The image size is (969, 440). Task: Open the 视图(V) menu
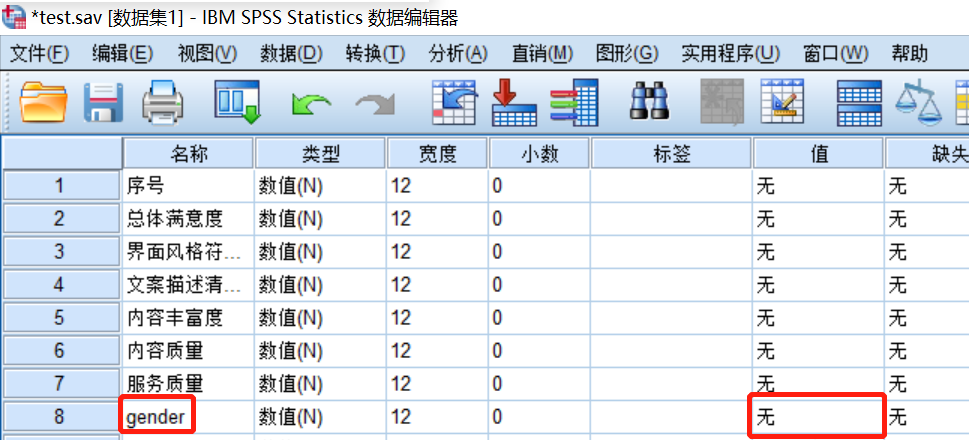tap(207, 54)
